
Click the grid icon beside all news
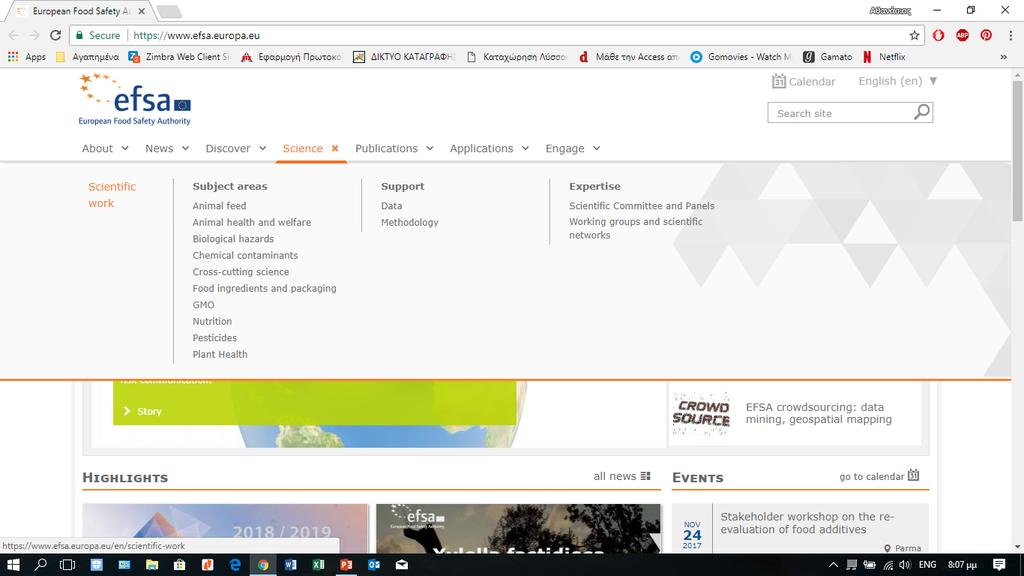[x=646, y=476]
